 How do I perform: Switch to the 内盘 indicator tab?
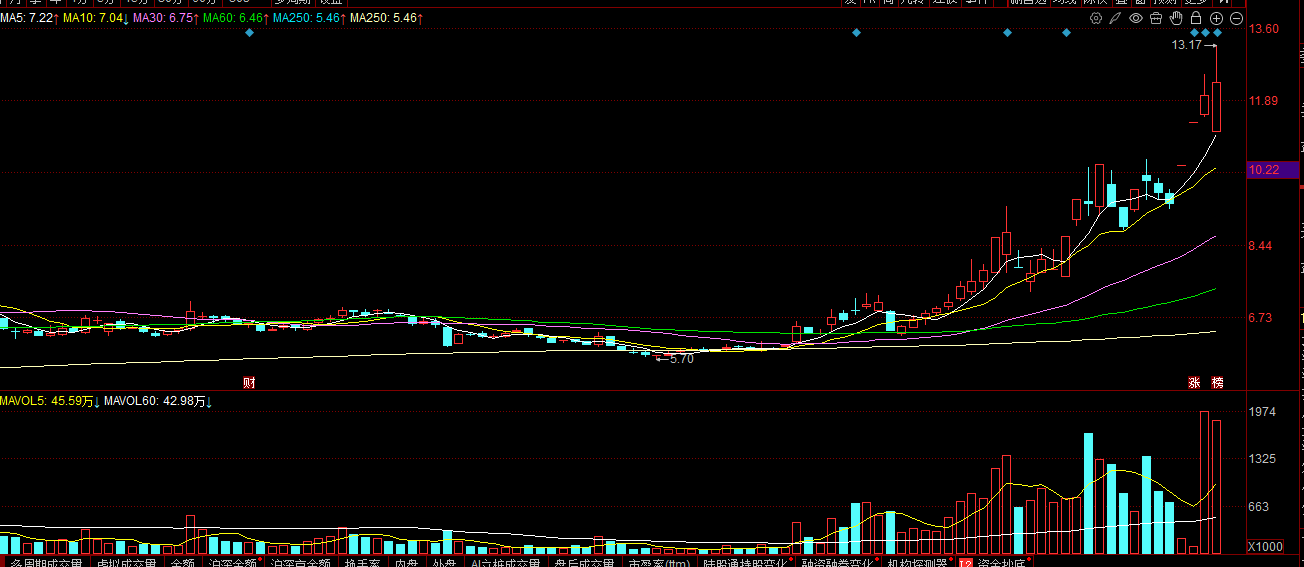(x=405, y=562)
